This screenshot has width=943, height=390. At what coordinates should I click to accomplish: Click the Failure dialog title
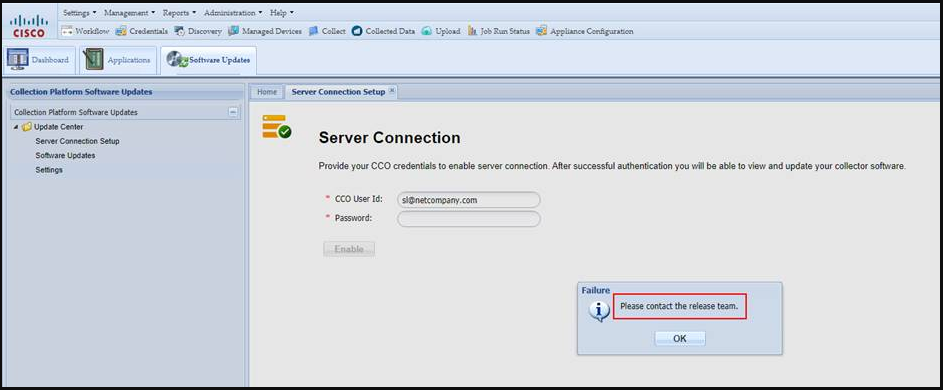pyautogui.click(x=595, y=291)
